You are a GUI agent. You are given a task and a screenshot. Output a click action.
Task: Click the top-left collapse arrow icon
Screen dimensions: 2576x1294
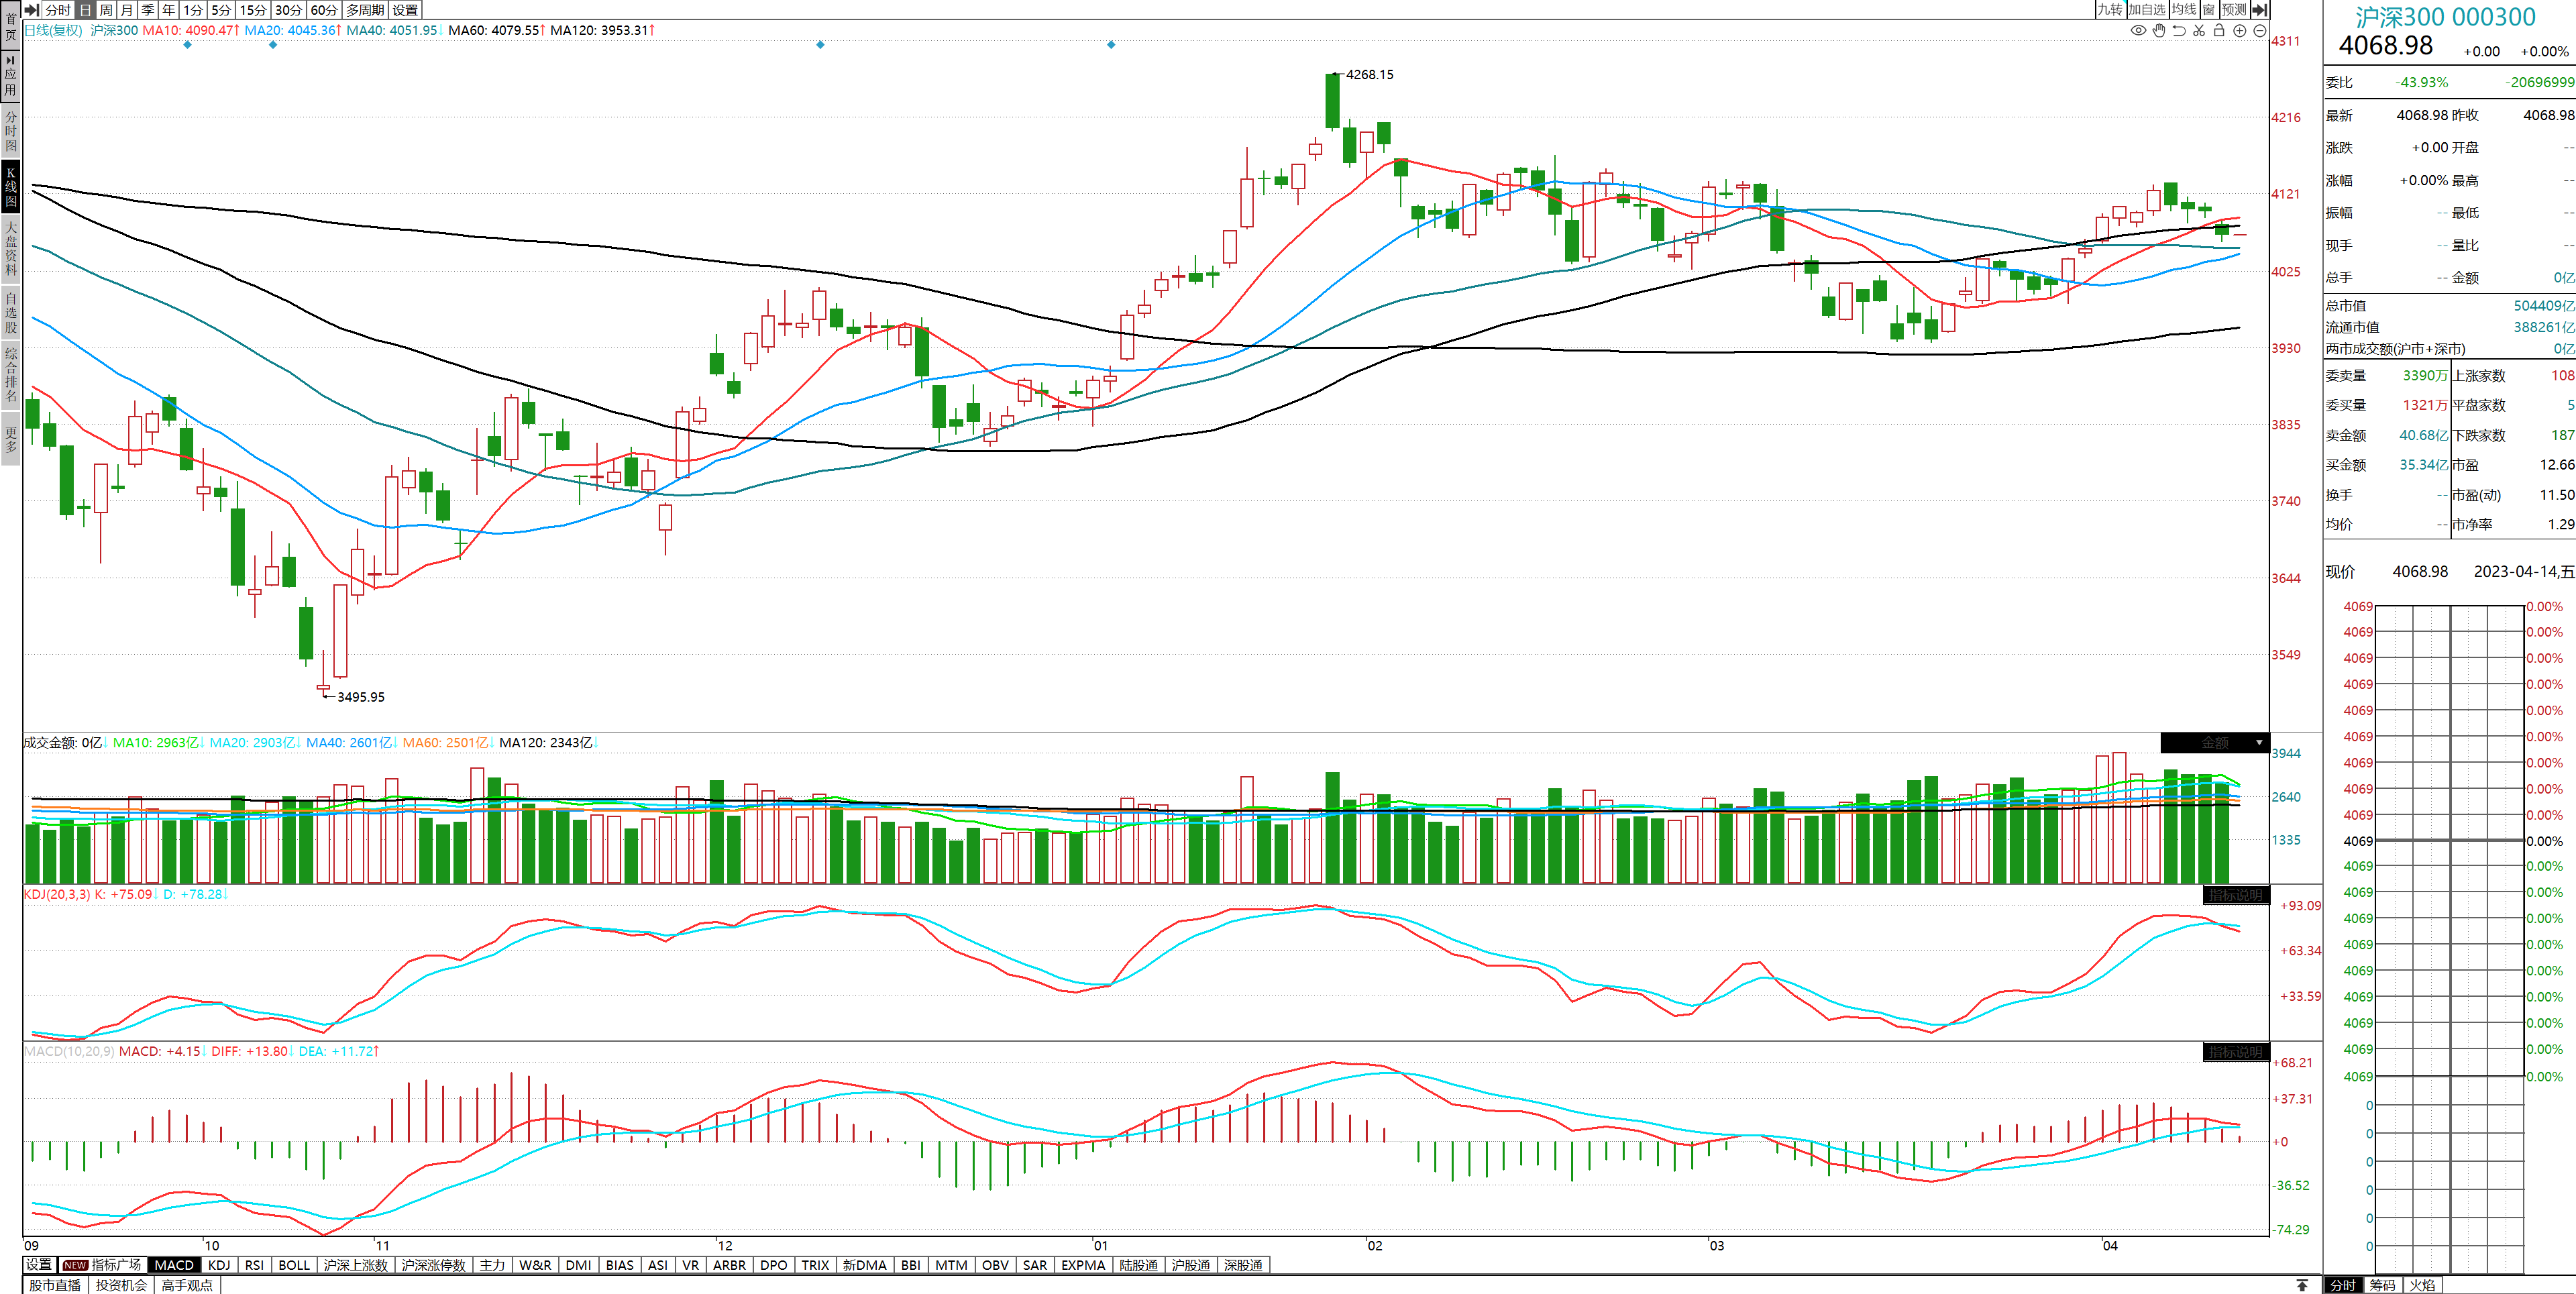(32, 10)
